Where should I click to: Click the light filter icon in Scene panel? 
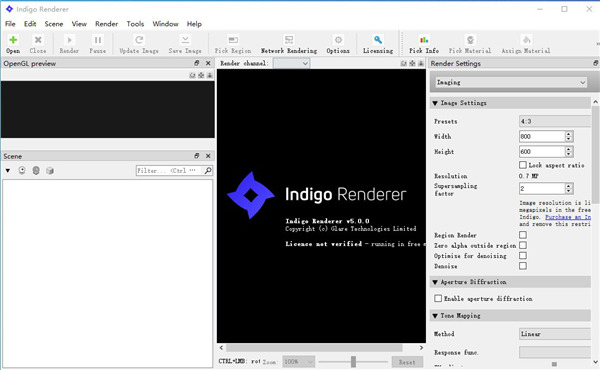coord(22,171)
